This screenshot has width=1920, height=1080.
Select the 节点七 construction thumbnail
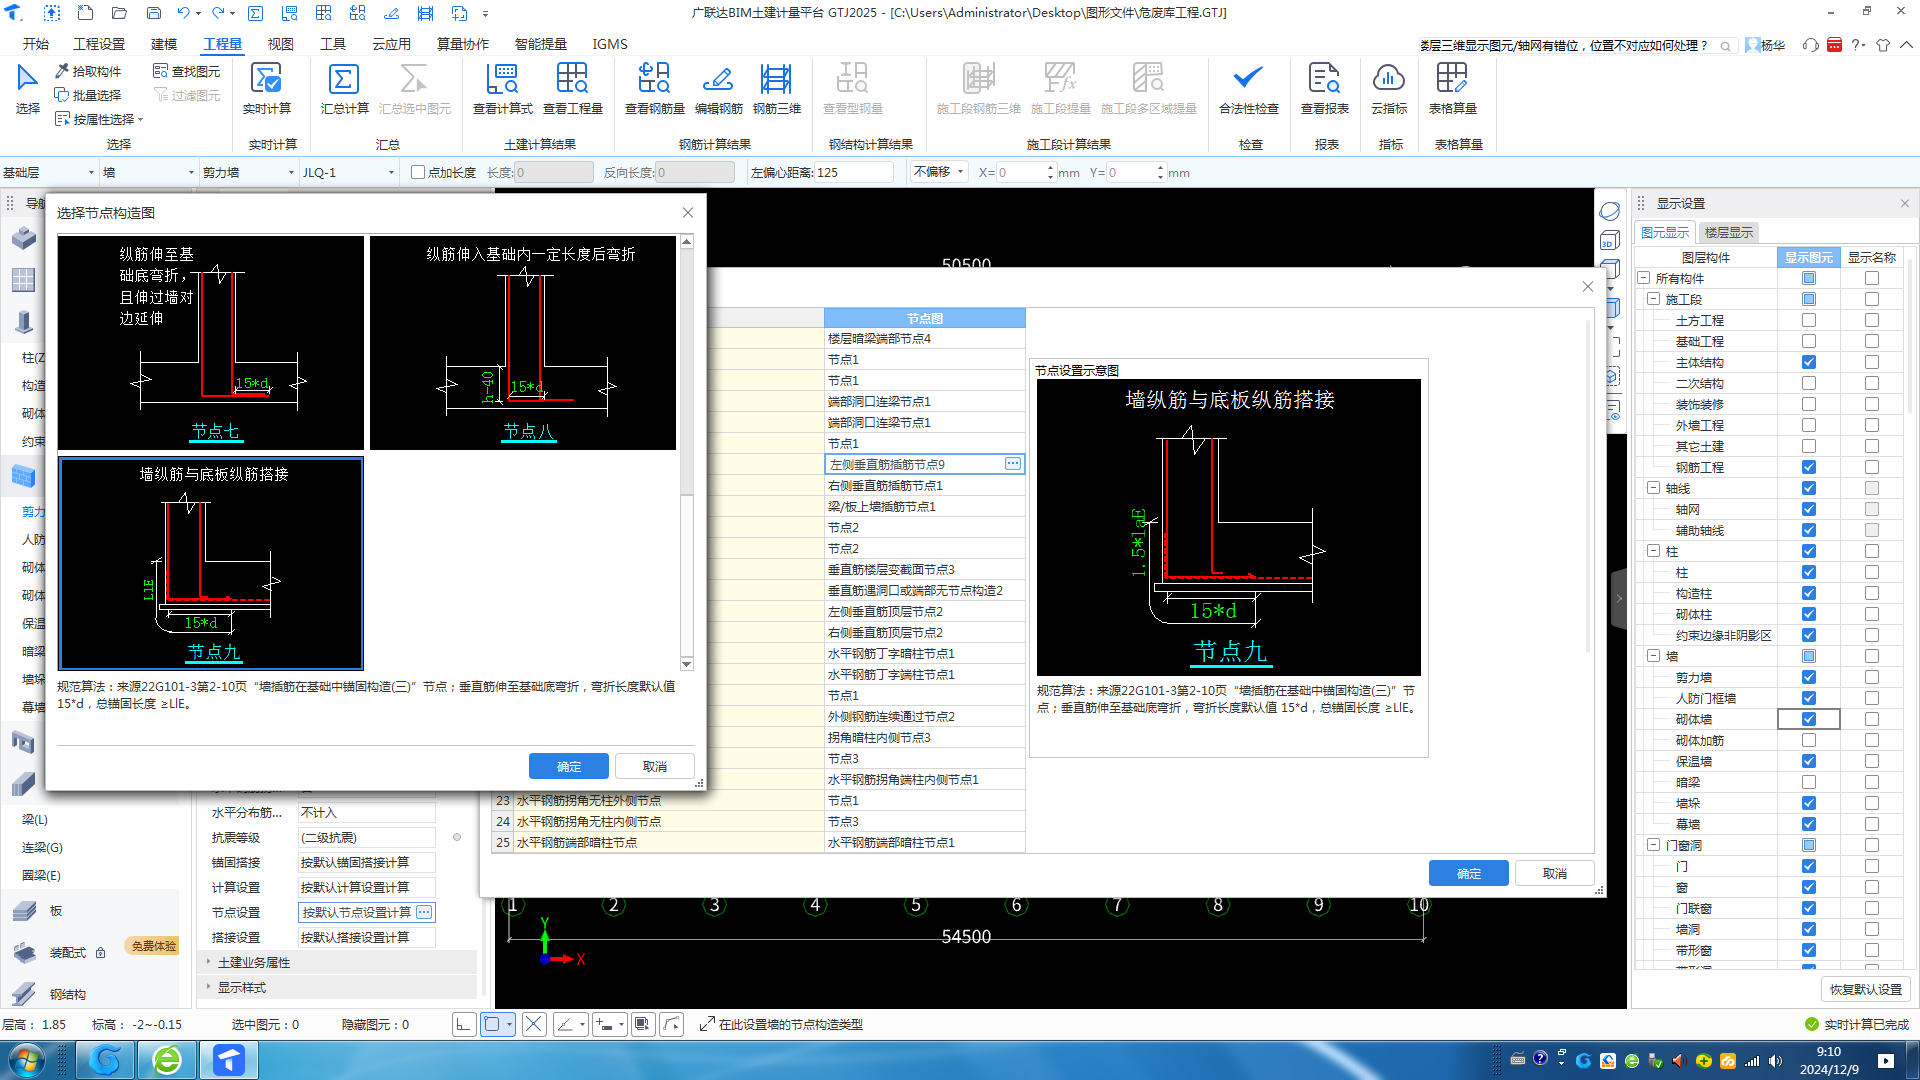pos(211,343)
